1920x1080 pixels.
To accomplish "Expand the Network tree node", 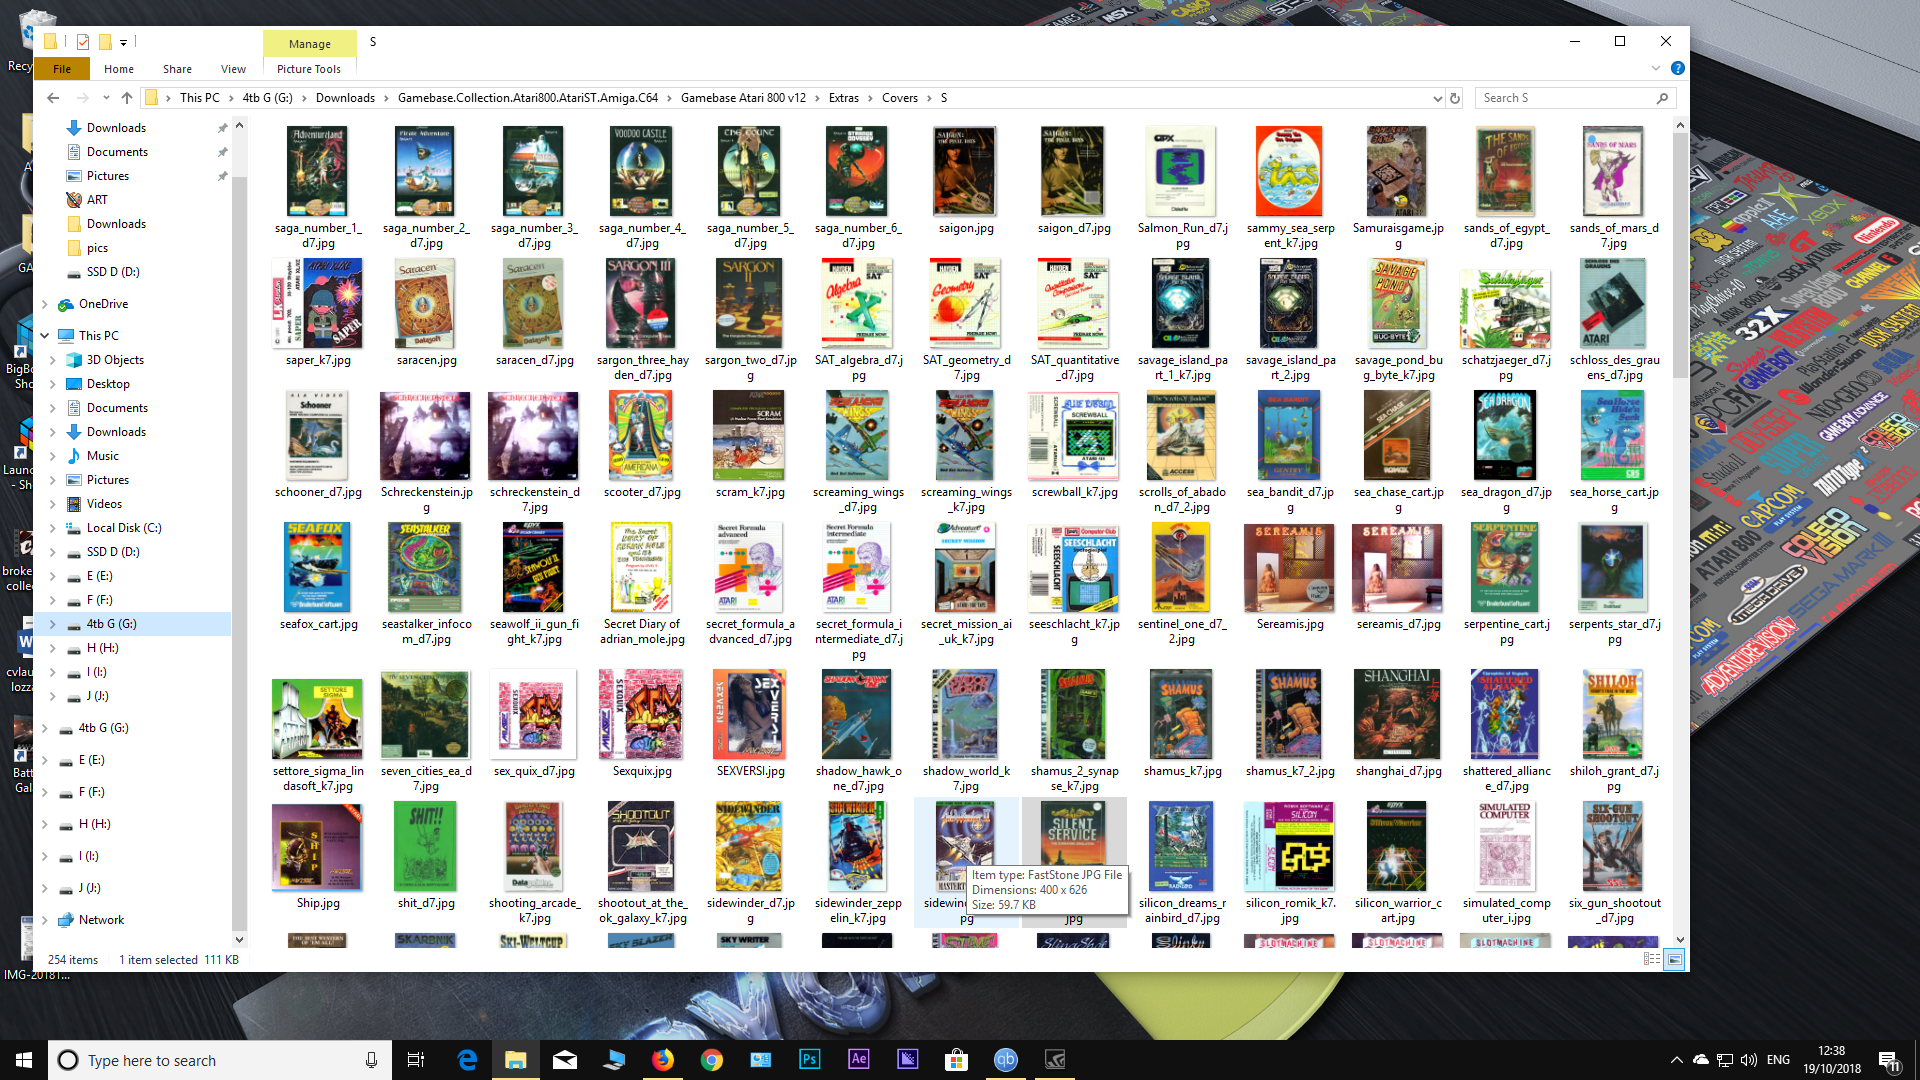I will click(45, 920).
